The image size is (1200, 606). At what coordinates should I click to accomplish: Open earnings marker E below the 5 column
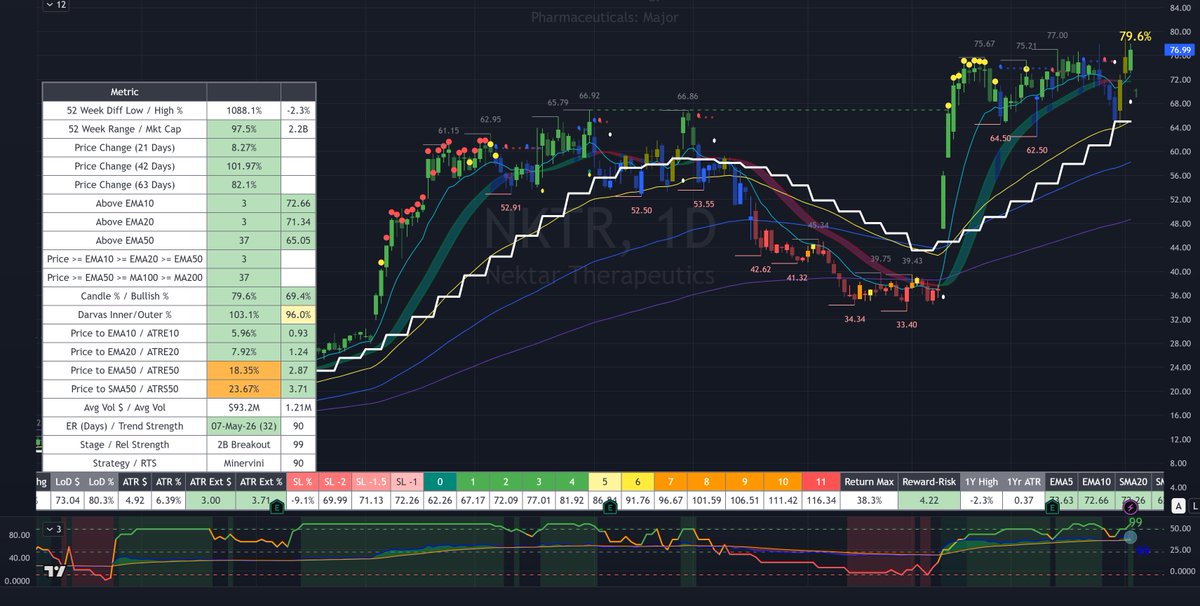(x=610, y=509)
